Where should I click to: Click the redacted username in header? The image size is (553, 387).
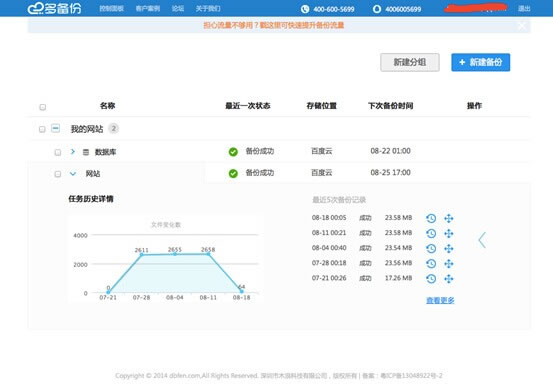click(x=476, y=8)
